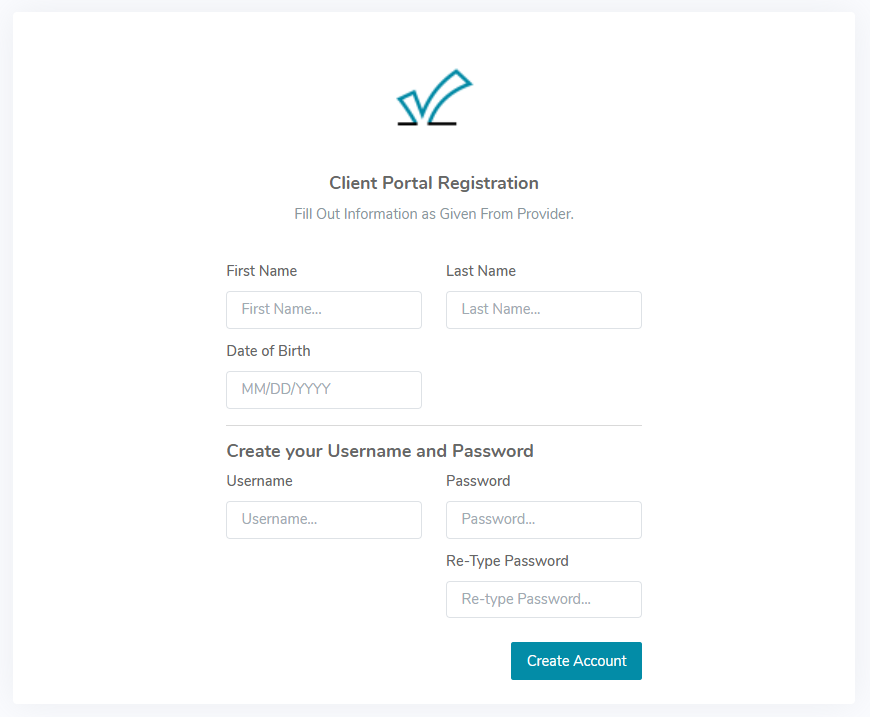
Task: Focus the Password entry field
Action: (x=543, y=520)
